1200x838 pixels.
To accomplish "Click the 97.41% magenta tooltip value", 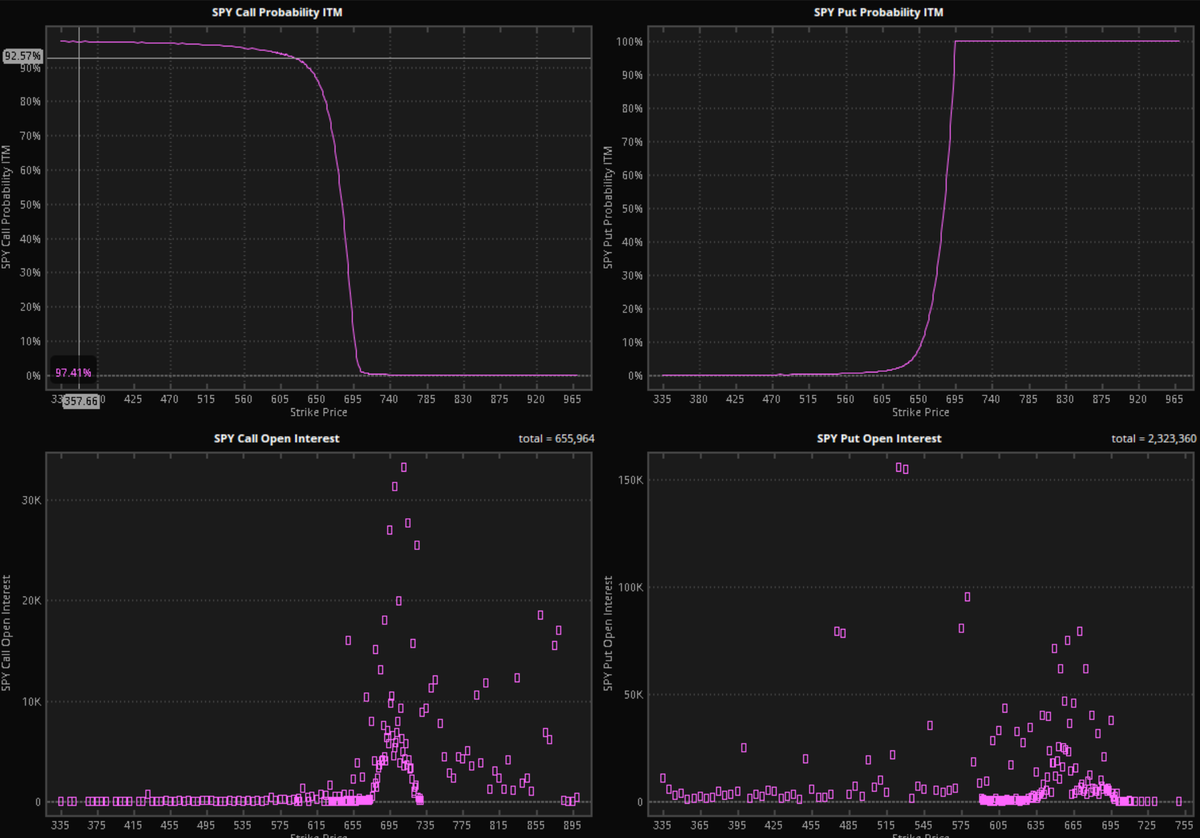I will pos(73,373).
